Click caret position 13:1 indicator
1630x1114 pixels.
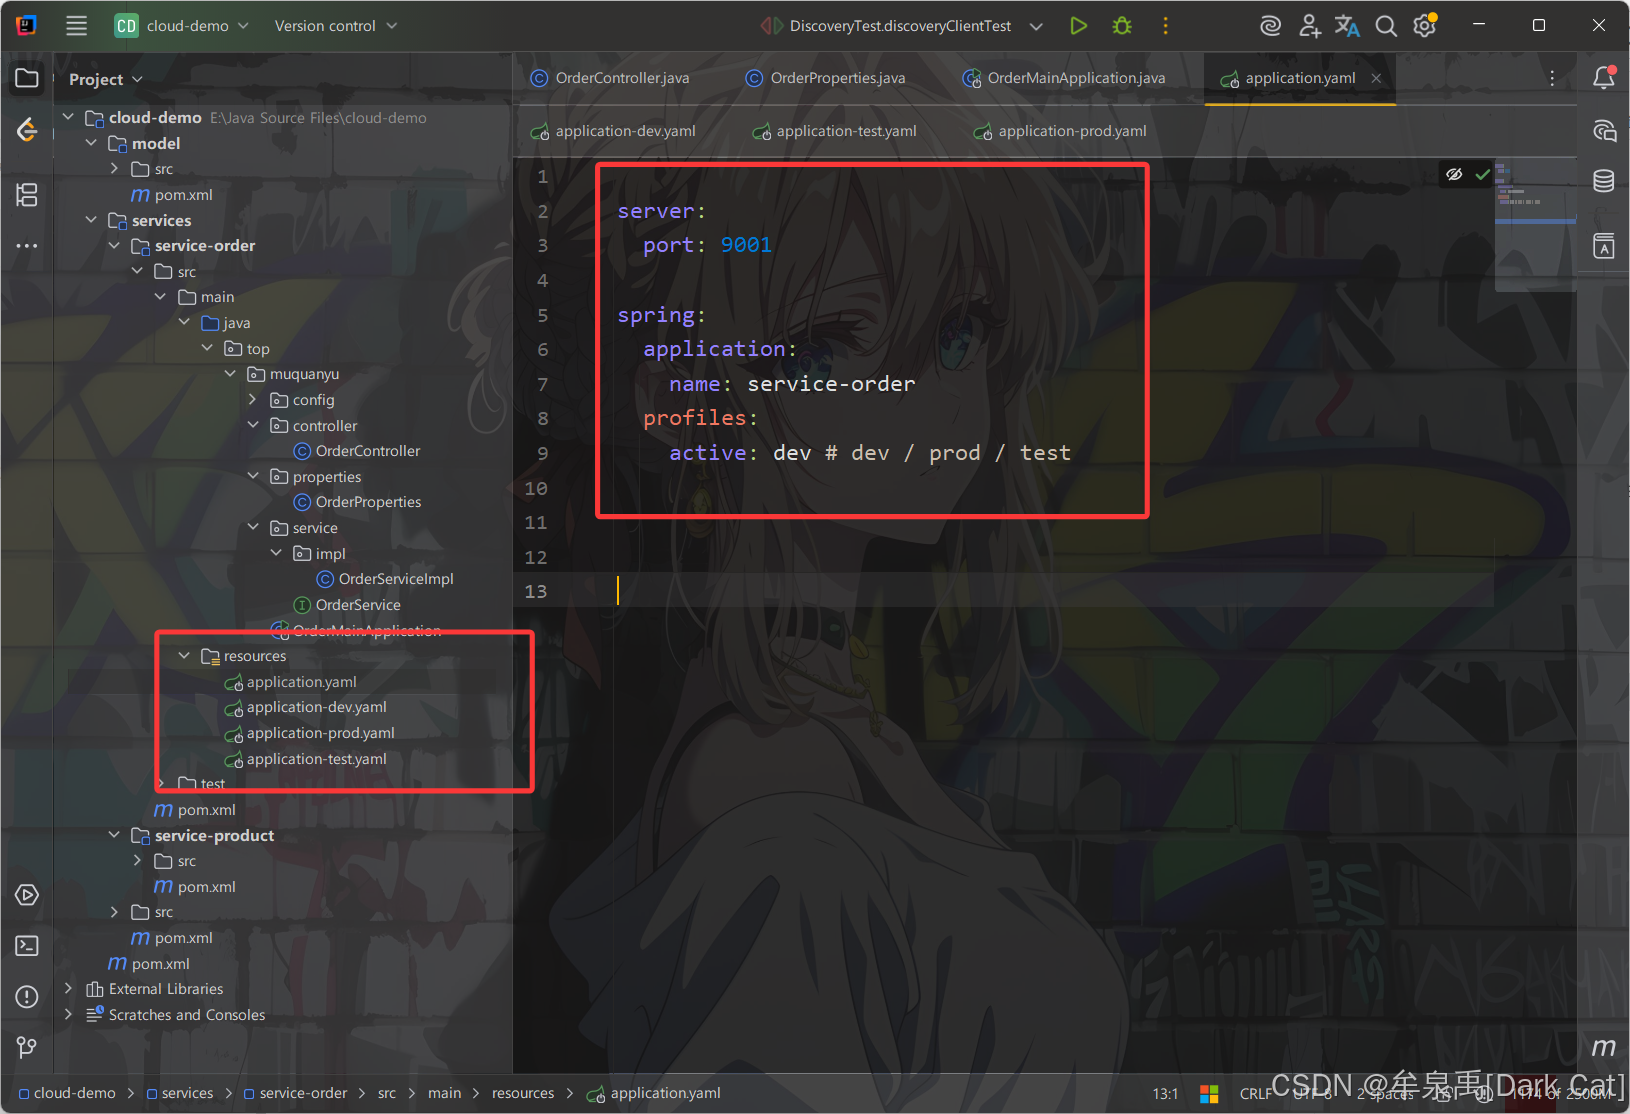click(1165, 1094)
